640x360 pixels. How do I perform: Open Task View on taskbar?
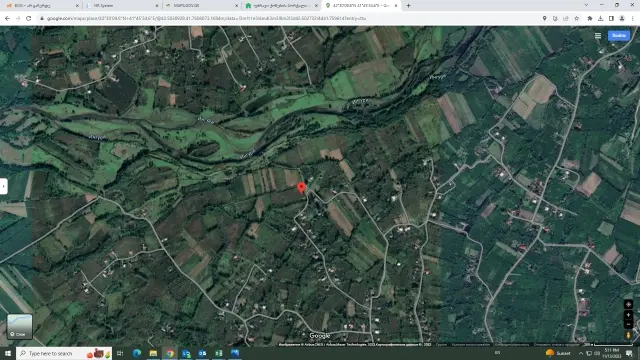pyautogui.click(x=120, y=353)
